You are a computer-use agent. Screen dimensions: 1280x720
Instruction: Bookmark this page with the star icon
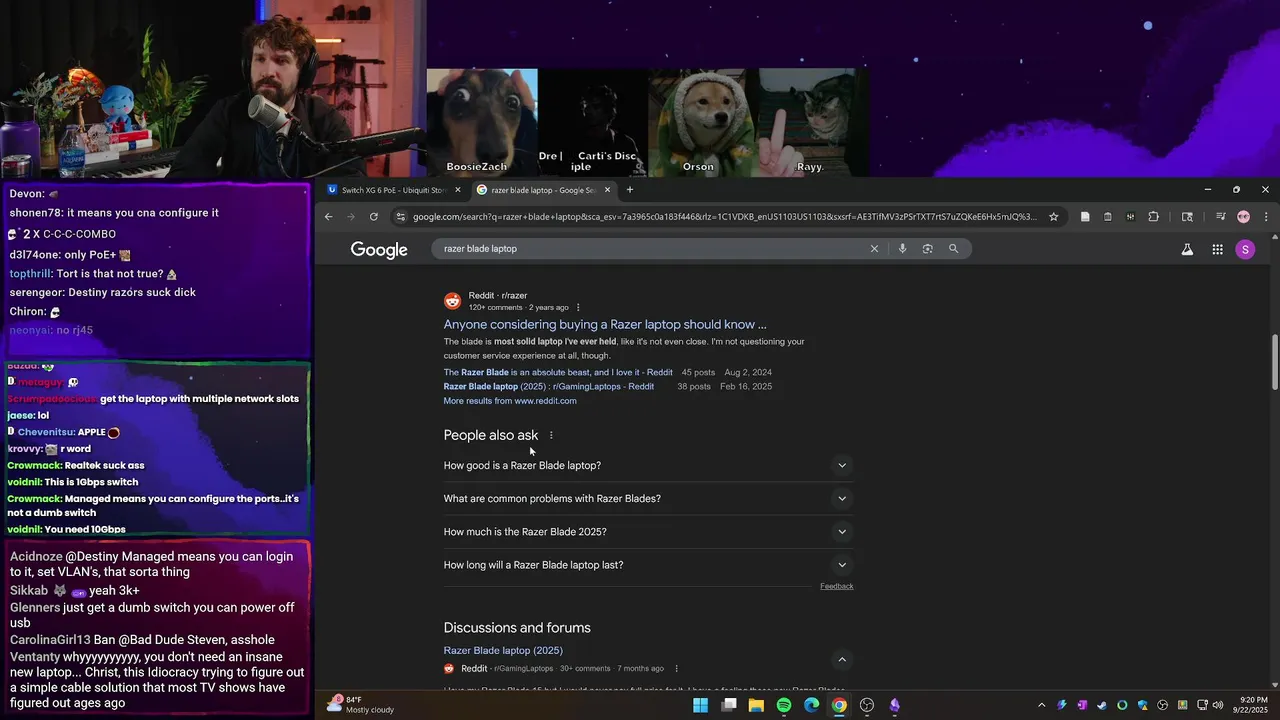(x=1053, y=217)
